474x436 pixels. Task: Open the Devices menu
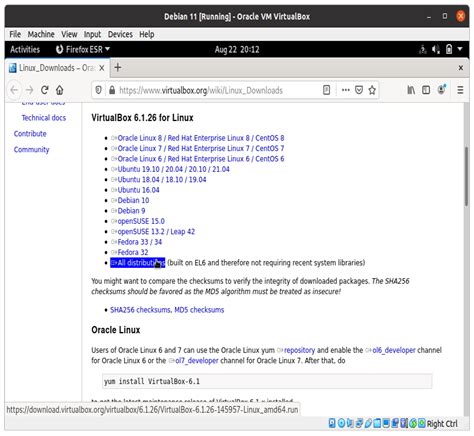(120, 34)
